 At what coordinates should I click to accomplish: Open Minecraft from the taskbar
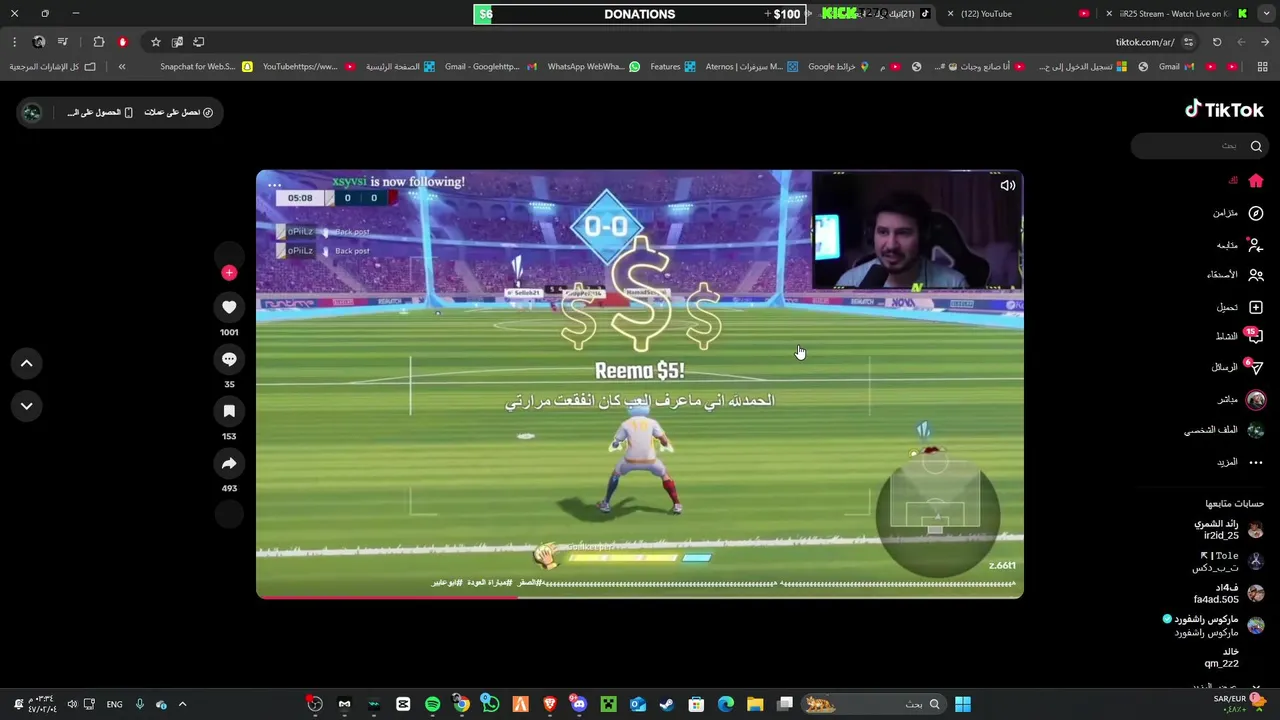[x=608, y=704]
